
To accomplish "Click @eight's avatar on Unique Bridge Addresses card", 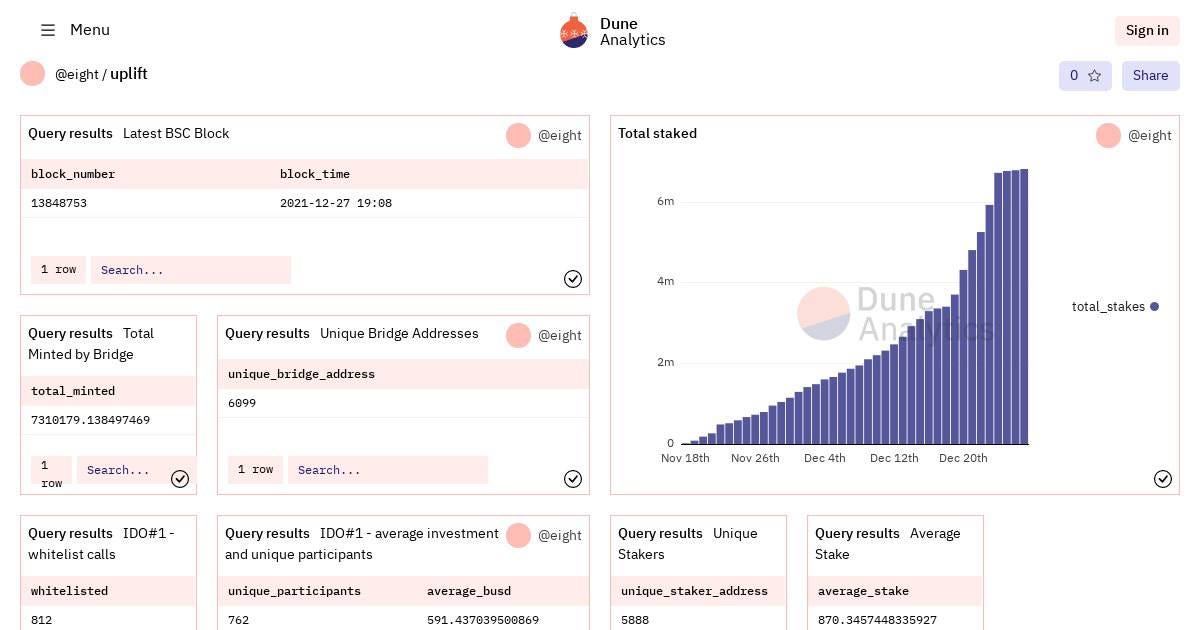I will tap(518, 335).
